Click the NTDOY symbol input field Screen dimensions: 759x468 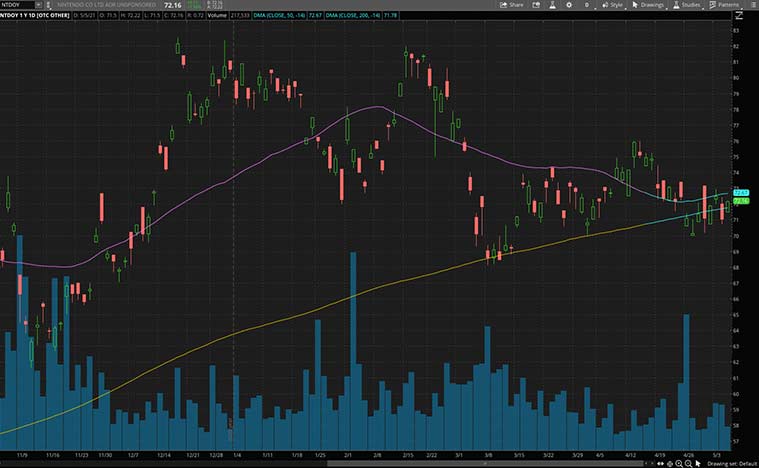pyautogui.click(x=20, y=5)
